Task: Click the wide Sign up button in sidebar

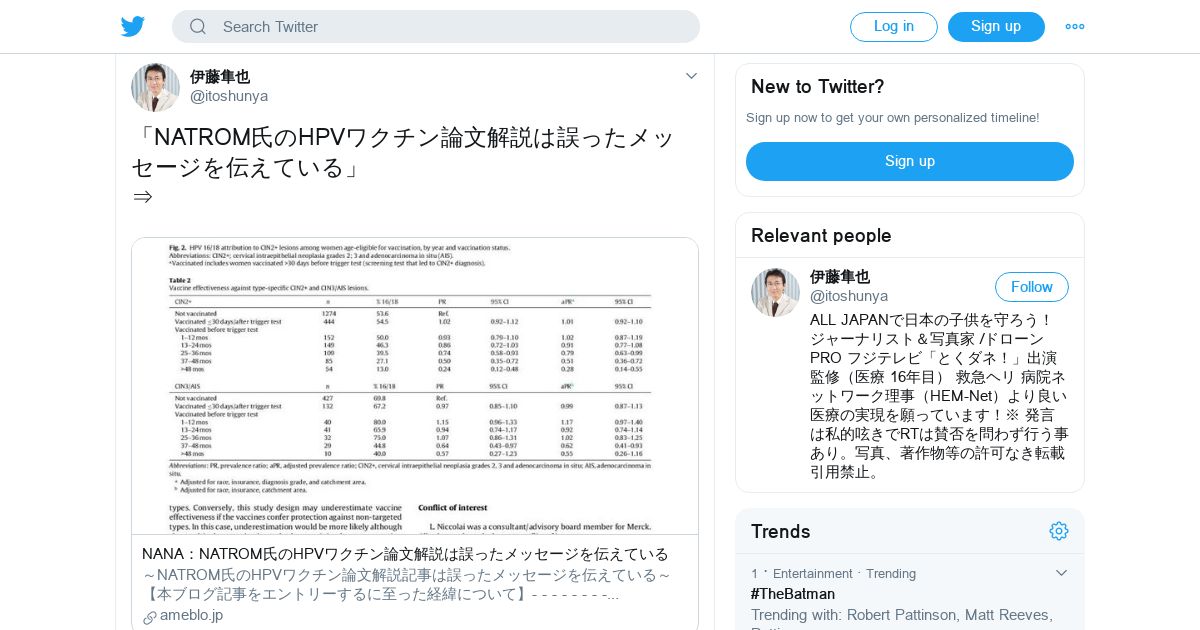Action: click(910, 161)
